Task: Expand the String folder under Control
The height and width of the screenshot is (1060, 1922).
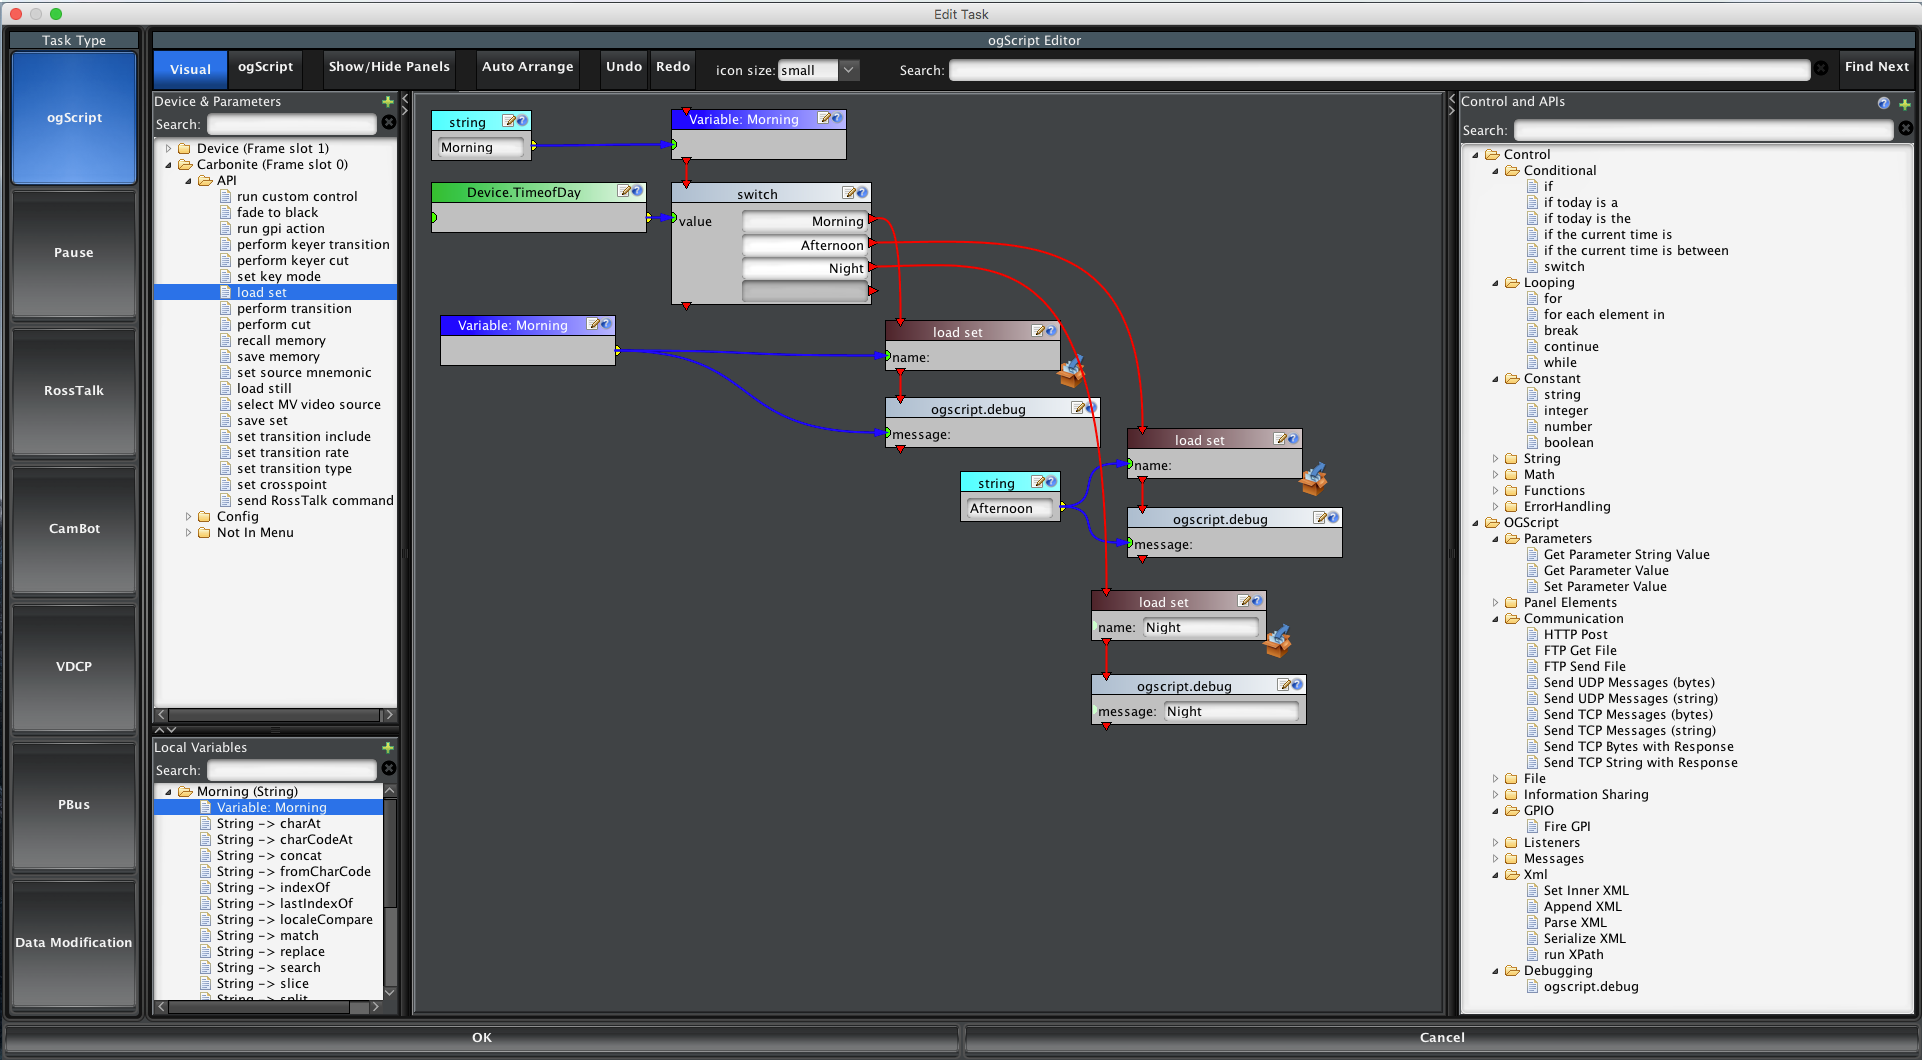Action: pos(1495,459)
